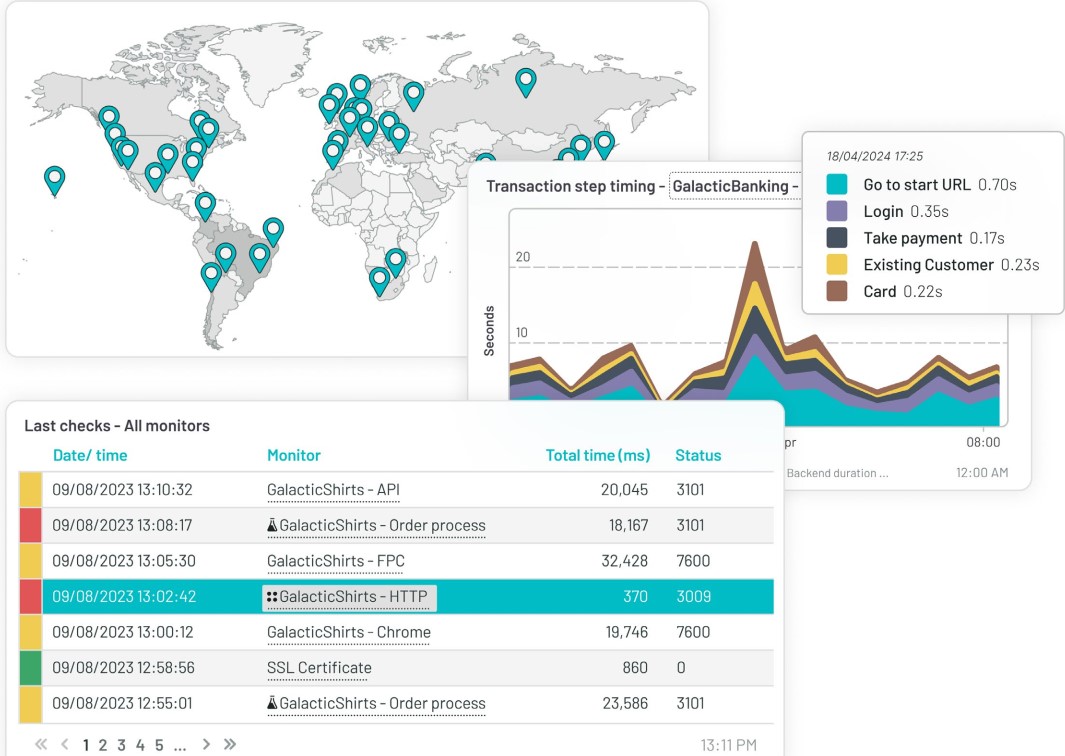The height and width of the screenshot is (756, 1065).
Task: Open the GalacticBanking monitor dropdown
Action: pyautogui.click(x=735, y=186)
